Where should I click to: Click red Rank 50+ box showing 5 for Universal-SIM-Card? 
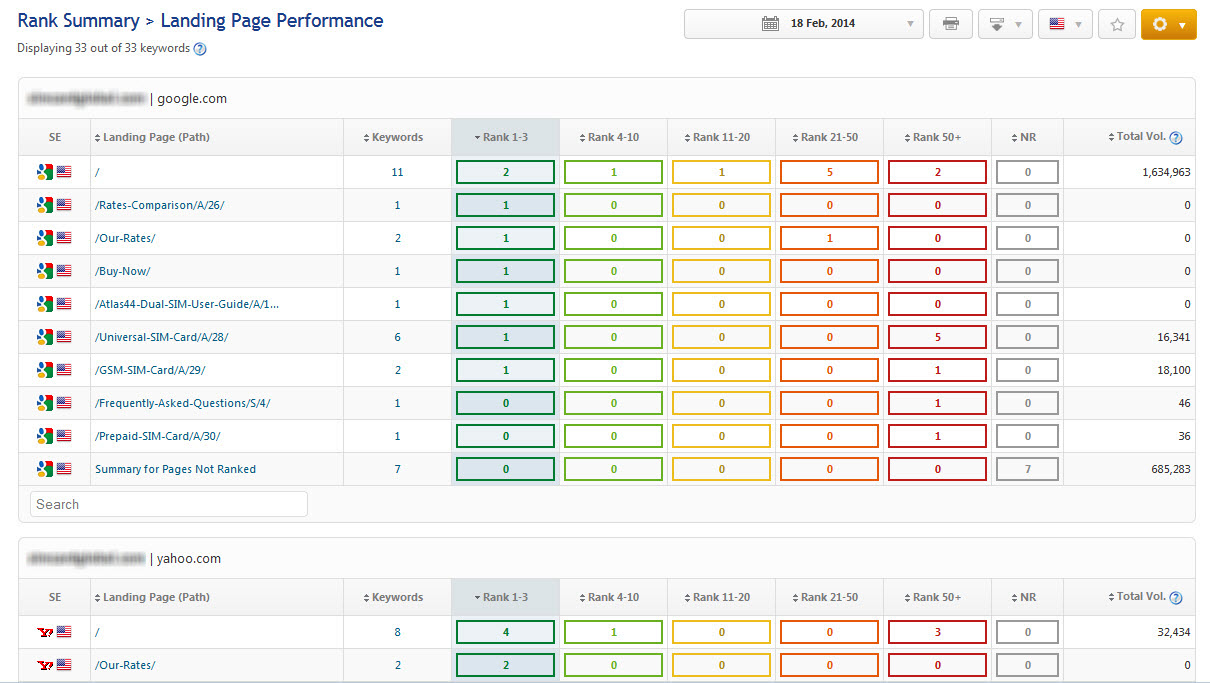click(x=937, y=337)
